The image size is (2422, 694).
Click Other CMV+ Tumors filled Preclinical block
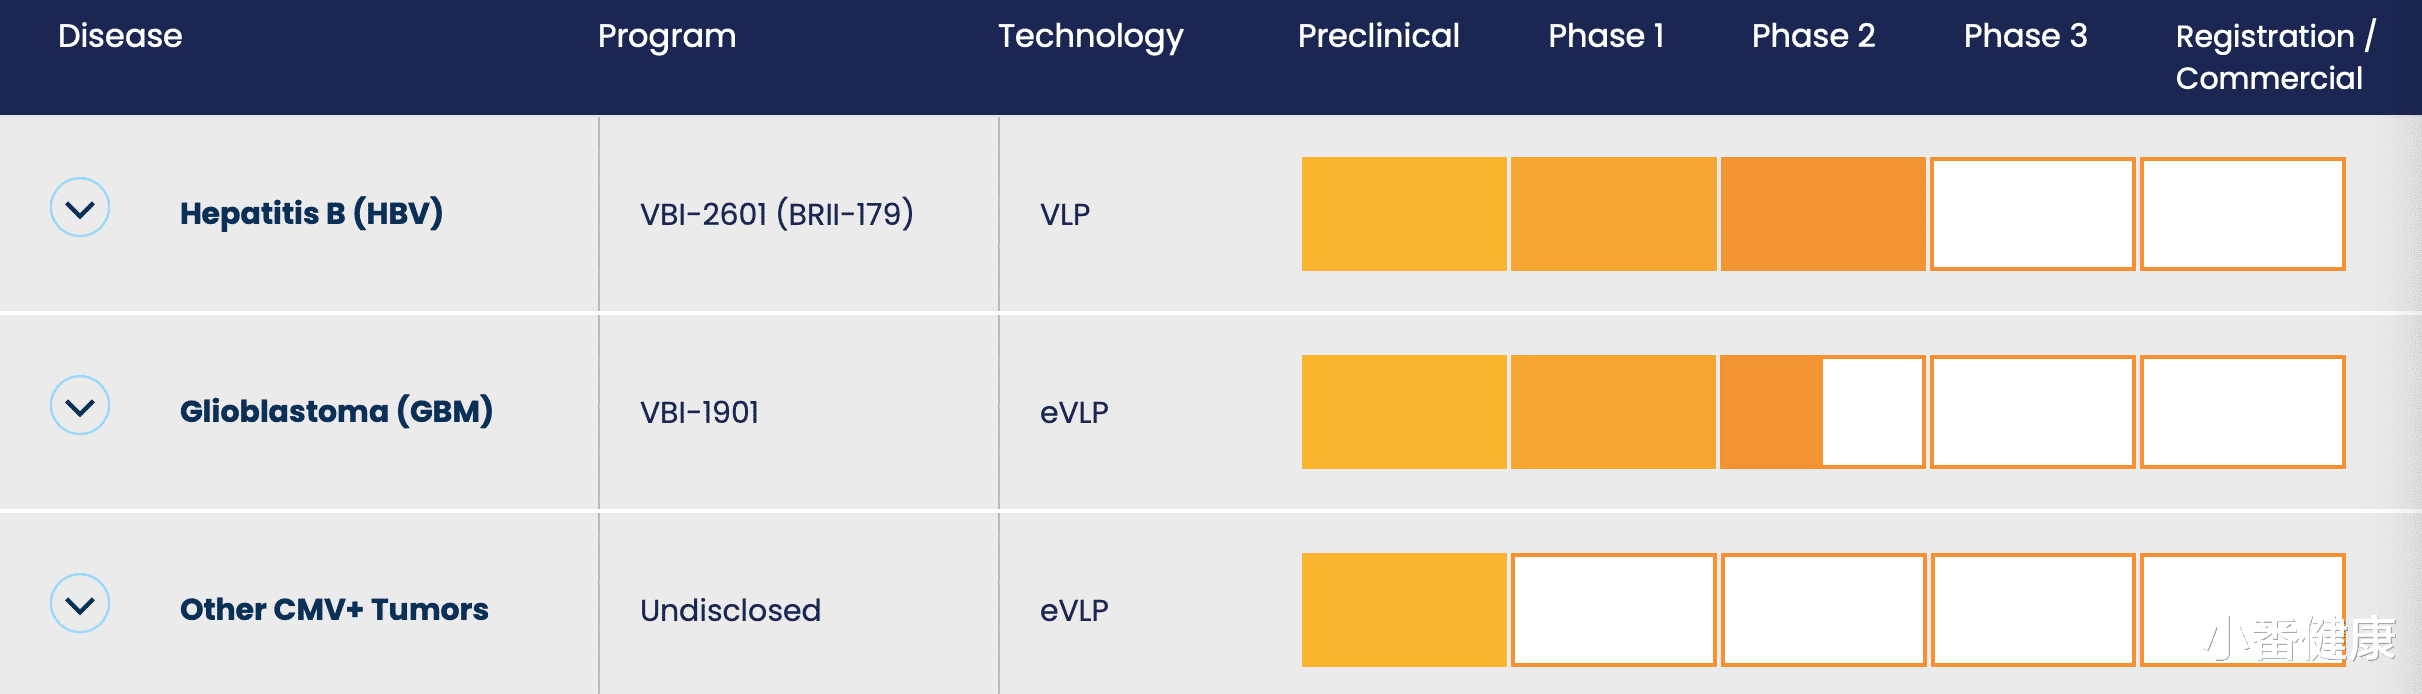point(1404,610)
